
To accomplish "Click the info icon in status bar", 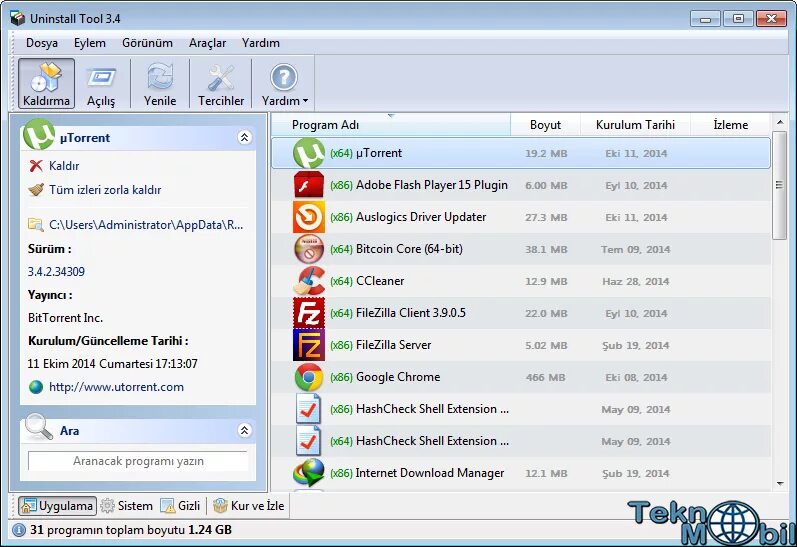I will coord(19,530).
